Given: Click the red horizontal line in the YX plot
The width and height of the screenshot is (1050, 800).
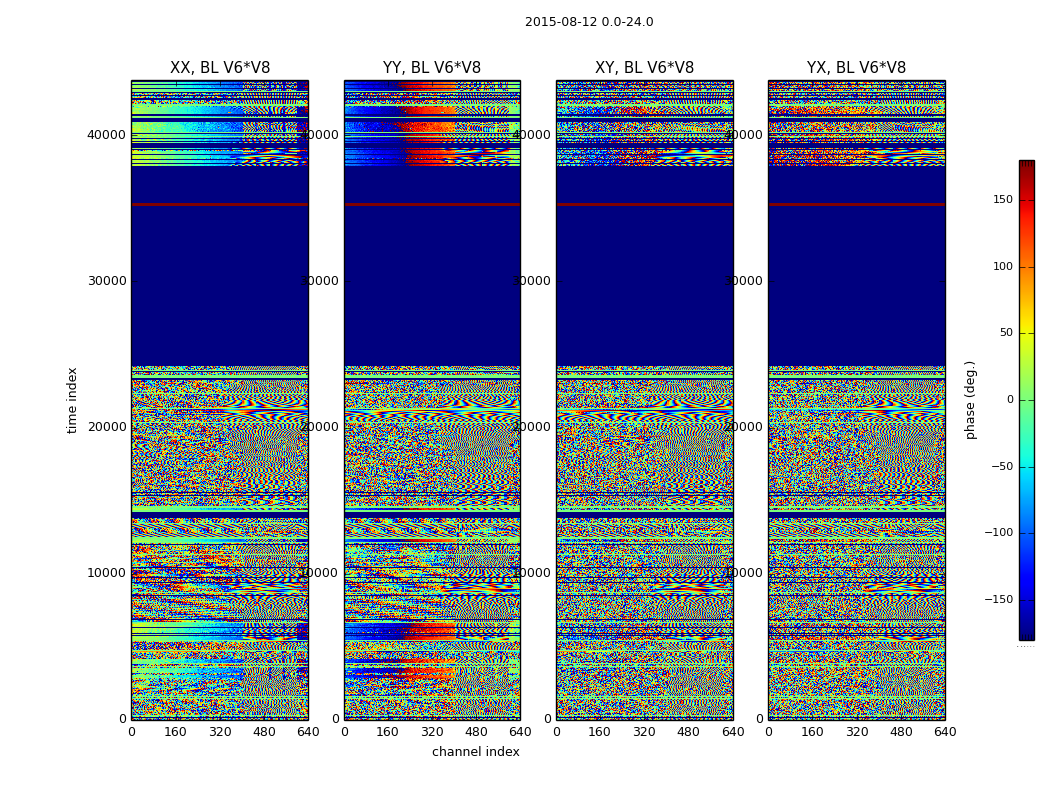Looking at the screenshot, I should point(856,204).
